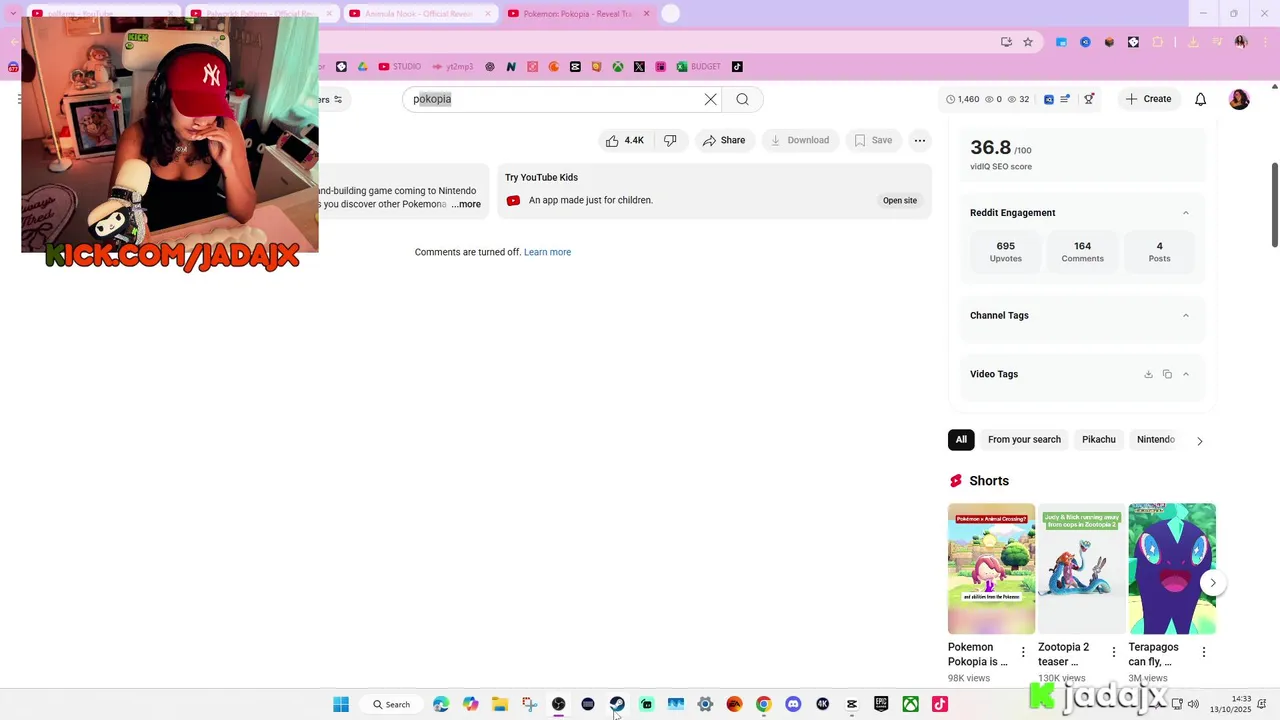The image size is (1280, 720).
Task: Open Chrome downloads icon
Action: point(1193,42)
